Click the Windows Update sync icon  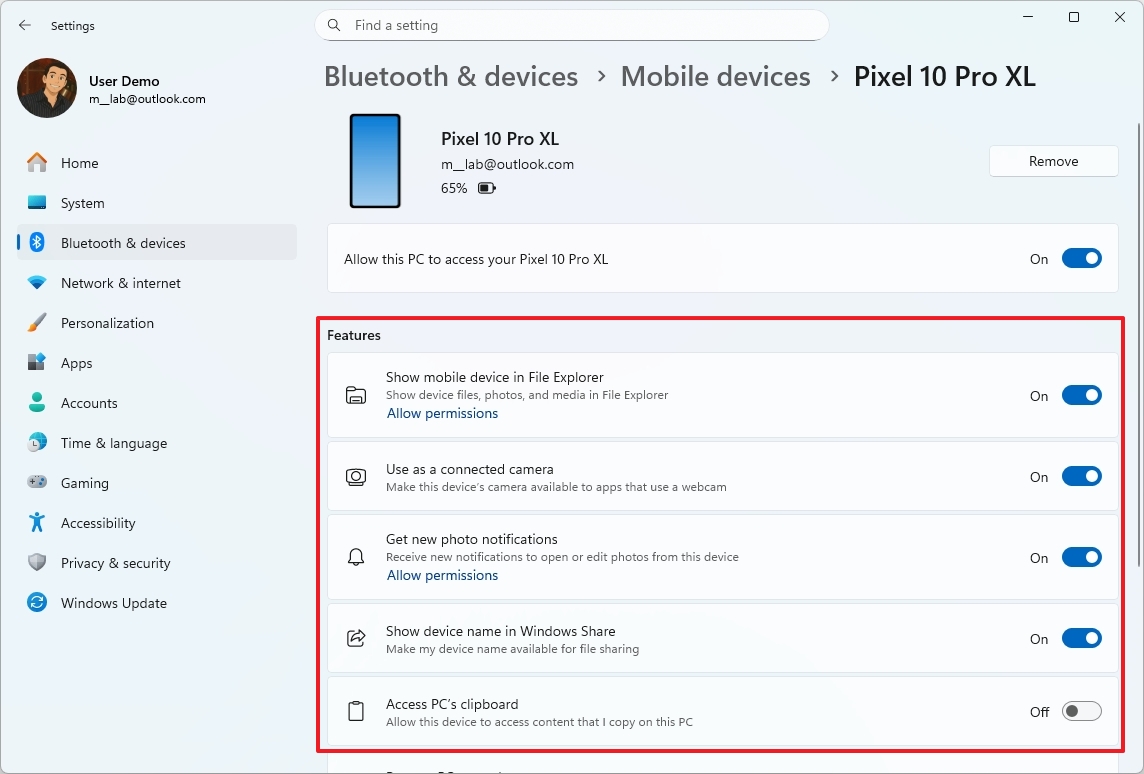click(x=37, y=603)
